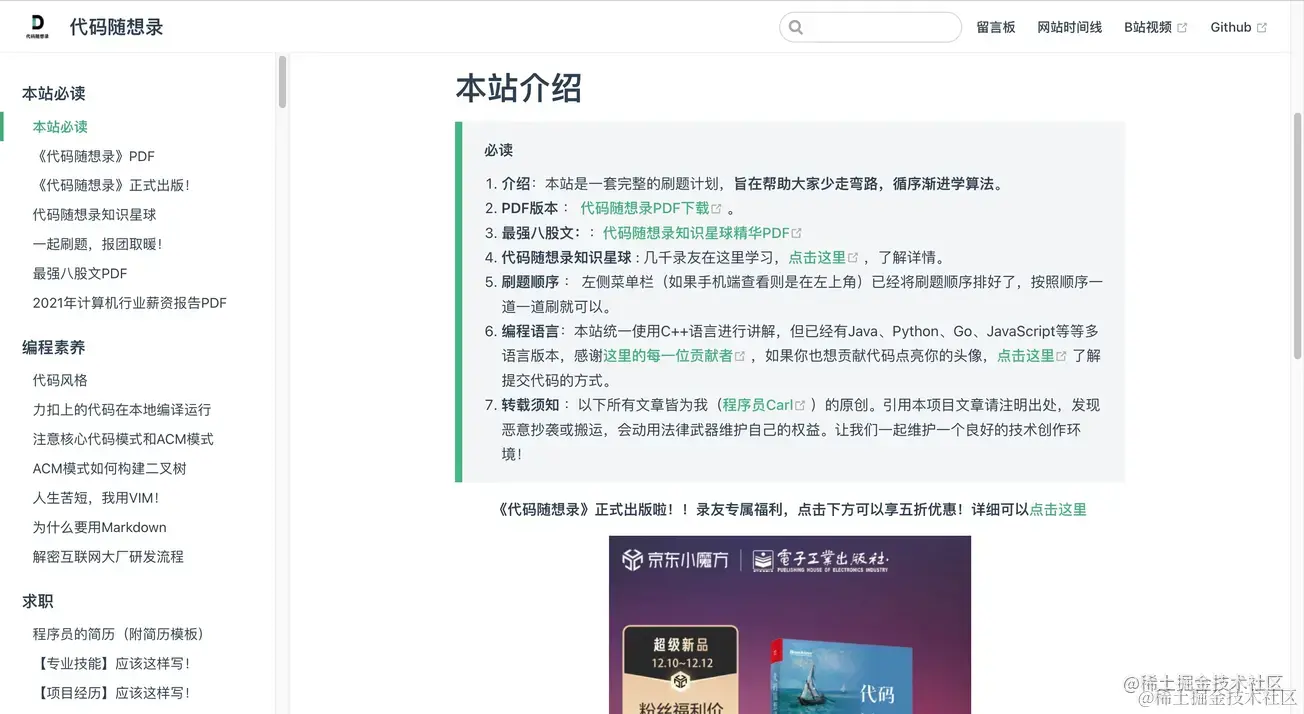Open 【项目经历】应该这样写! sidebar item
Viewport: 1304px width, 714px height.
coord(111,693)
